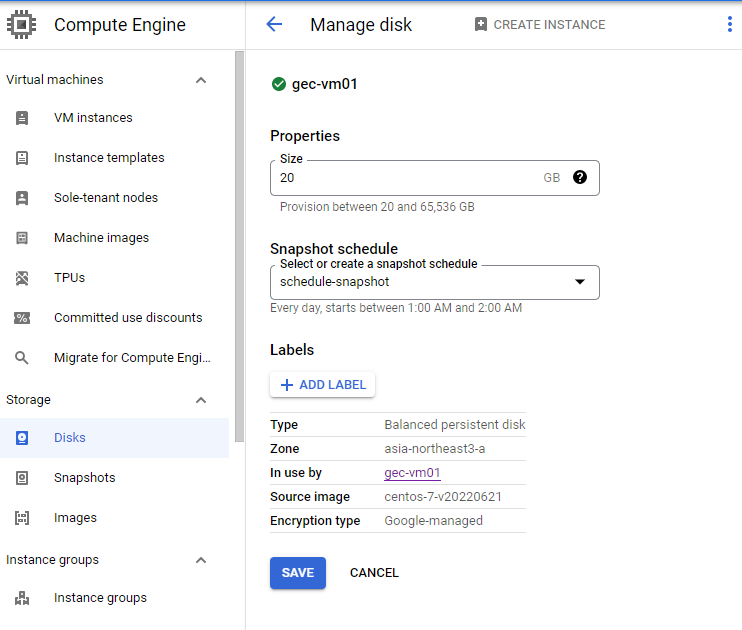Image resolution: width=742 pixels, height=630 pixels.
Task: Click the GB unit suffix in Size field
Action: coord(552,178)
